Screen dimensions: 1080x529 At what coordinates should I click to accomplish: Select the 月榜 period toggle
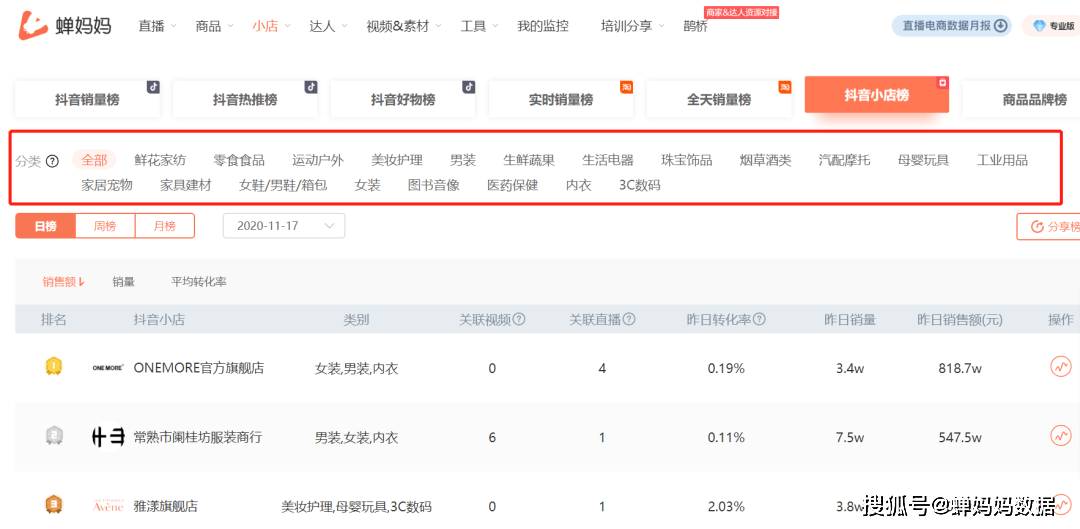point(165,226)
